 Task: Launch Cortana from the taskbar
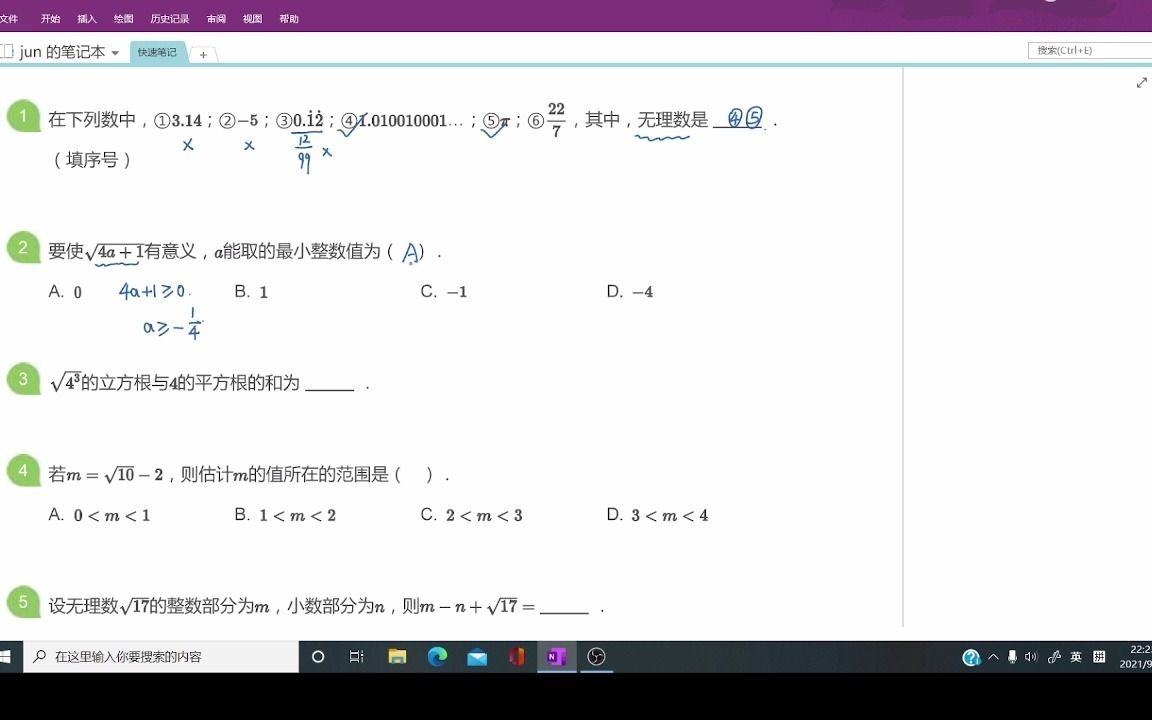tap(318, 658)
